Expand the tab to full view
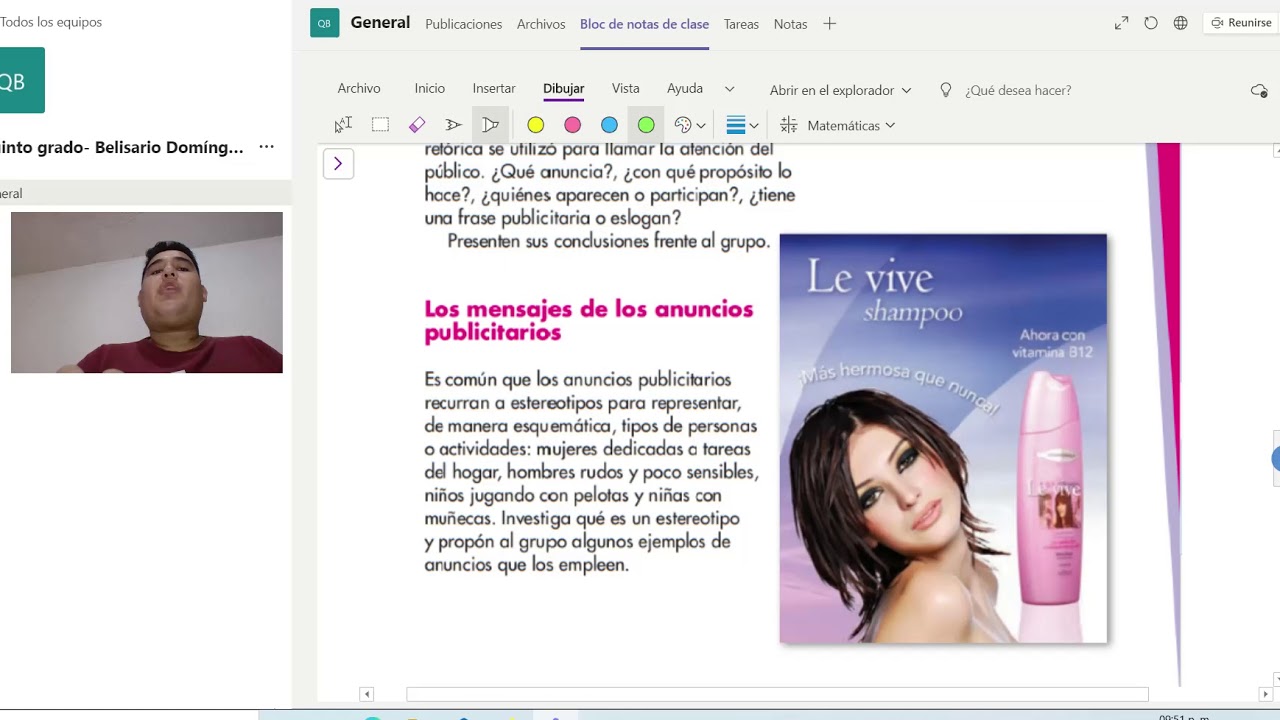Viewport: 1280px width, 720px height. tap(1121, 23)
